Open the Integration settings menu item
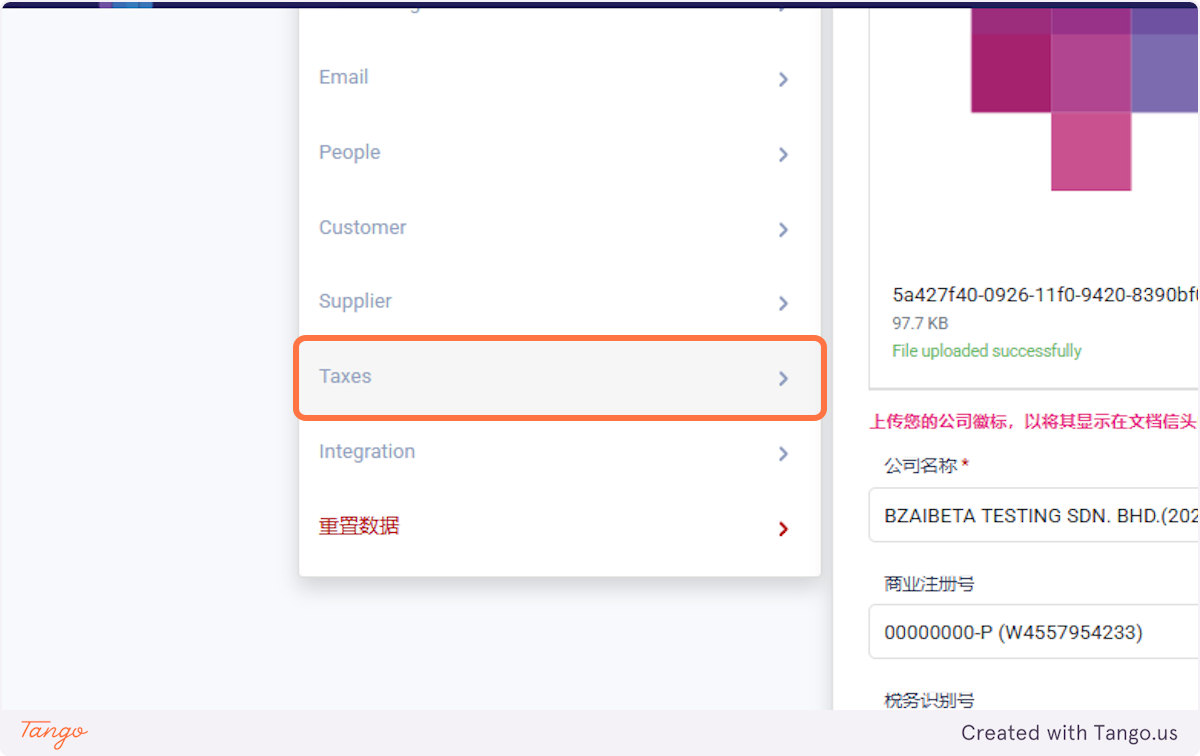Viewport: 1200px width, 756px height. coord(559,452)
